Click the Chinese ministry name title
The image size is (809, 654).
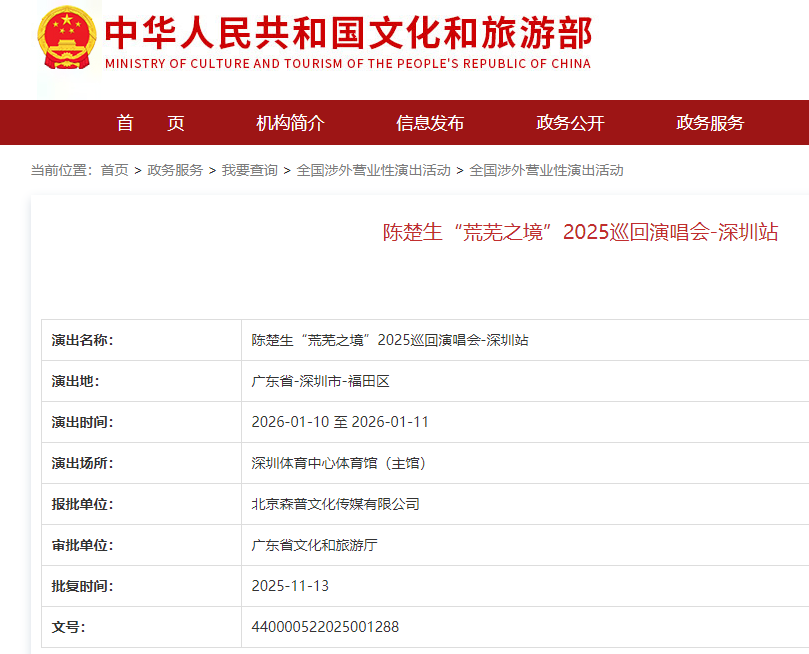pyautogui.click(x=348, y=31)
